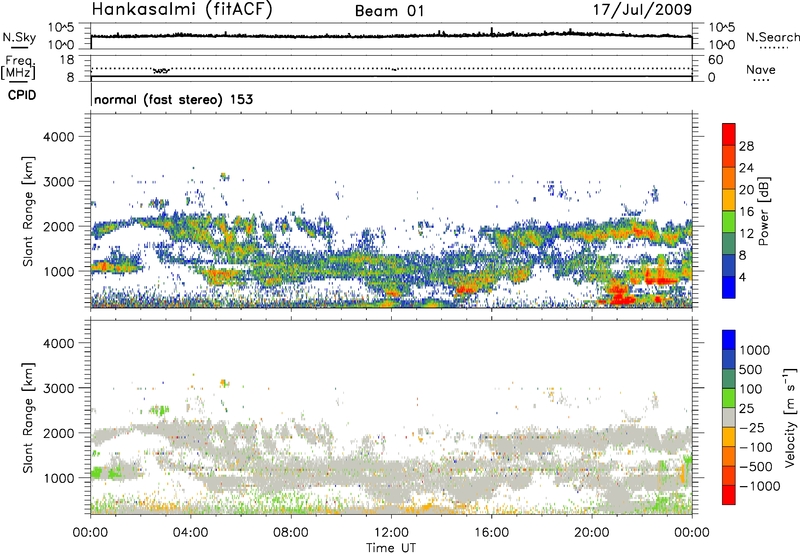Pick the Power colorbar segment between 4 and 8
The width and height of the screenshot is (800, 554).
[x=729, y=266]
